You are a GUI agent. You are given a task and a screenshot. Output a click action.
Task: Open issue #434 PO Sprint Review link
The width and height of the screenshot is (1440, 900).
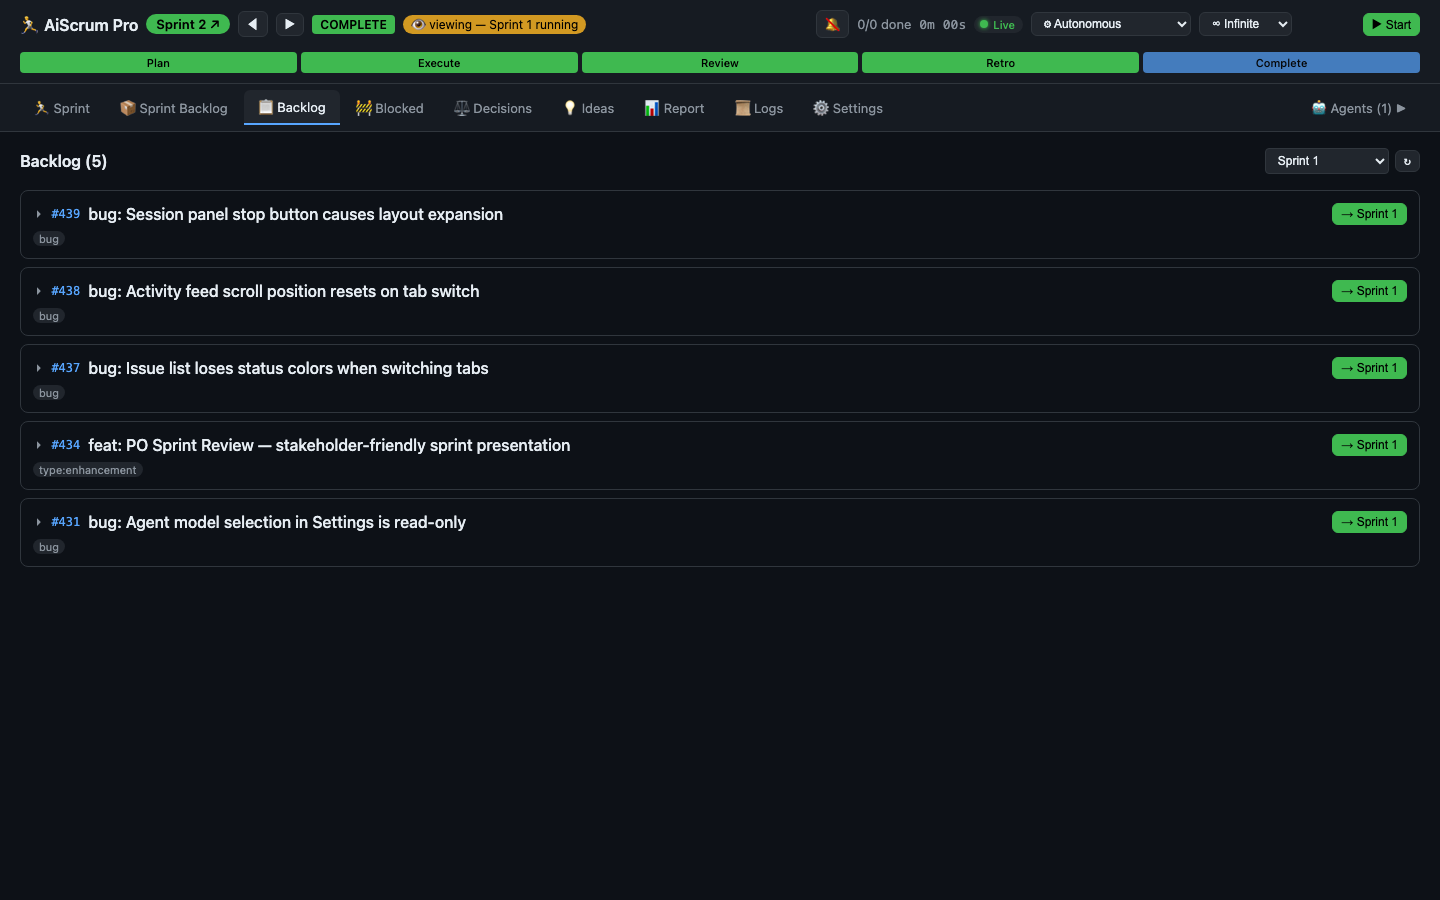click(x=65, y=444)
